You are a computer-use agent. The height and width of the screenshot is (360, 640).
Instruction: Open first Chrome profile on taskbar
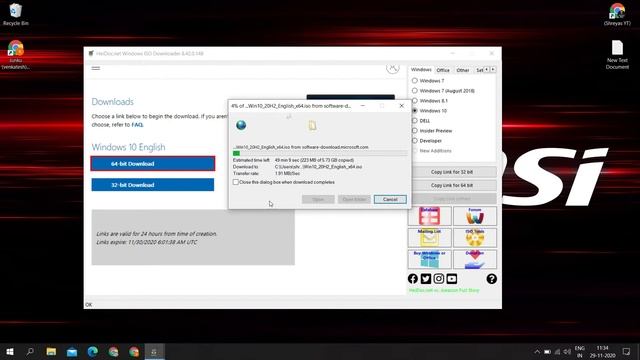point(113,351)
